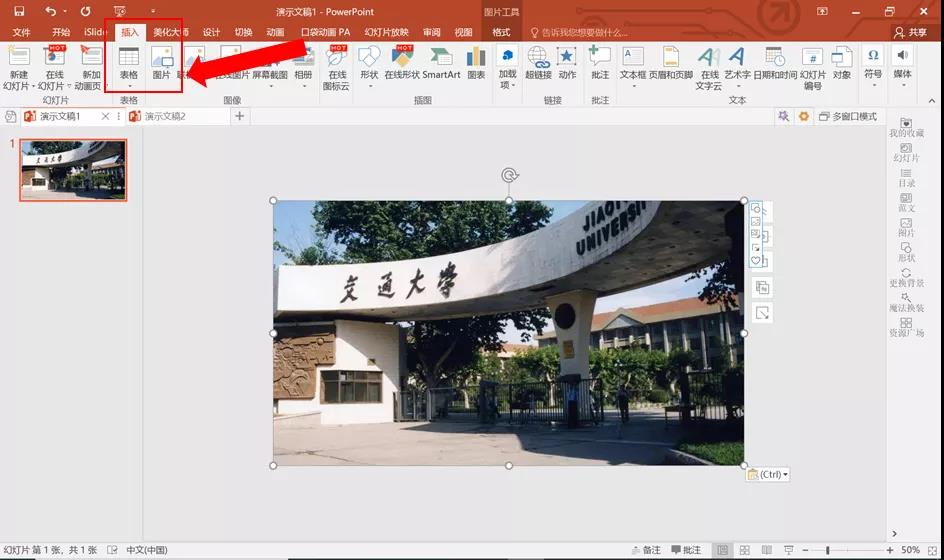Open the undo history dropdown arrow
944x560 pixels.
(x=65, y=11)
